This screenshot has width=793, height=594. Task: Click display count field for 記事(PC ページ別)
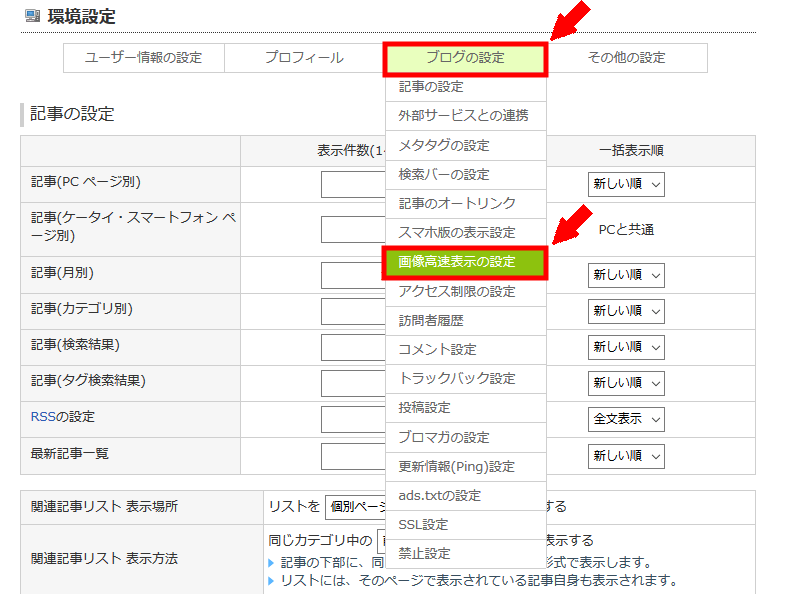pos(354,185)
